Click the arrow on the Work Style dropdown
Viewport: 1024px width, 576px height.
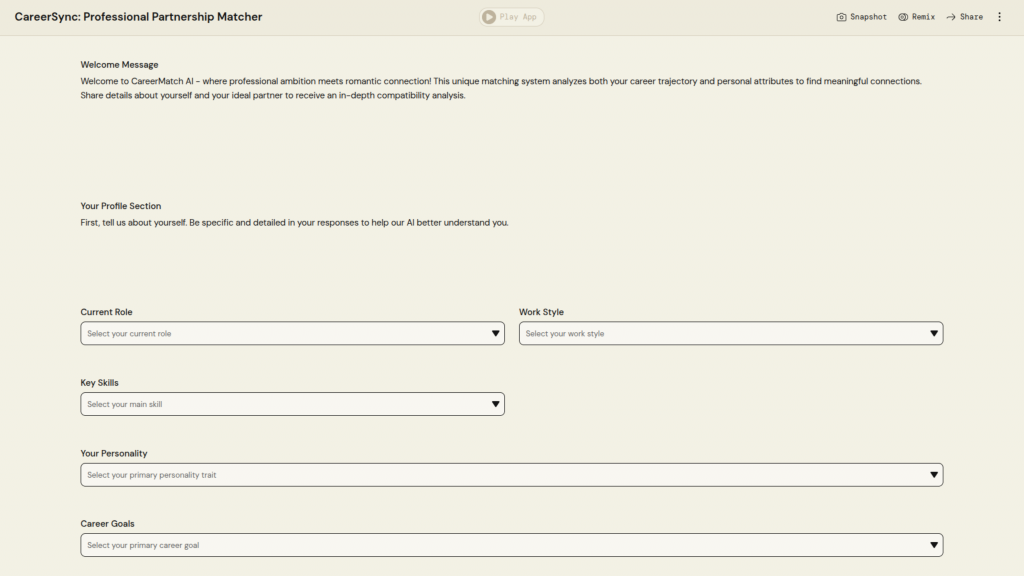pos(934,334)
